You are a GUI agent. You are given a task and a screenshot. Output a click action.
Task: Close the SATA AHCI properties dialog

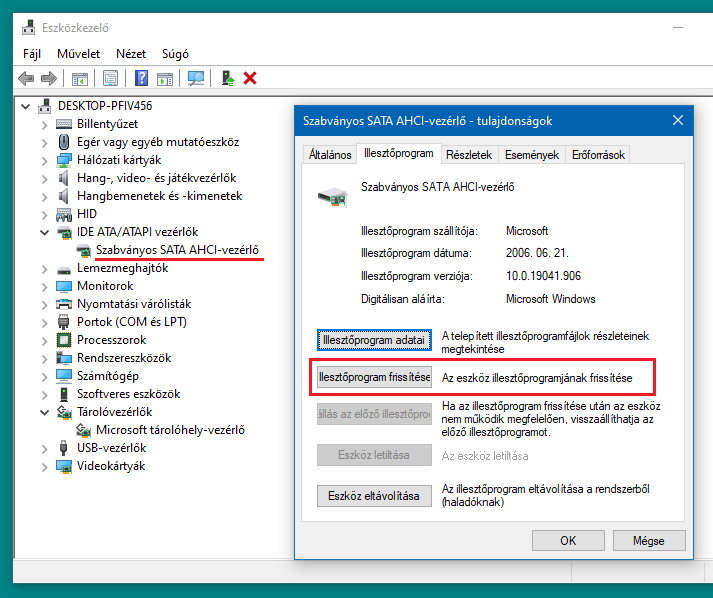coord(678,121)
